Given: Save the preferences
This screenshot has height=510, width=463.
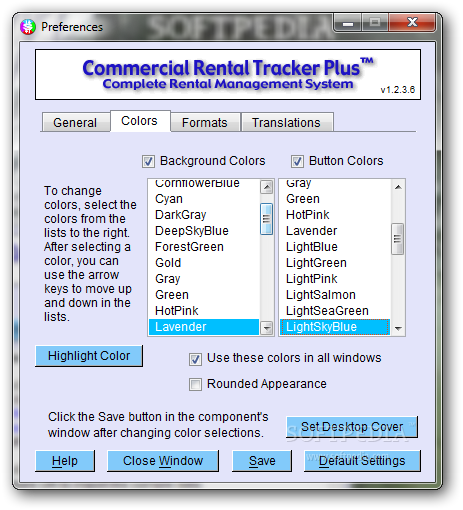Looking at the screenshot, I should point(262,461).
